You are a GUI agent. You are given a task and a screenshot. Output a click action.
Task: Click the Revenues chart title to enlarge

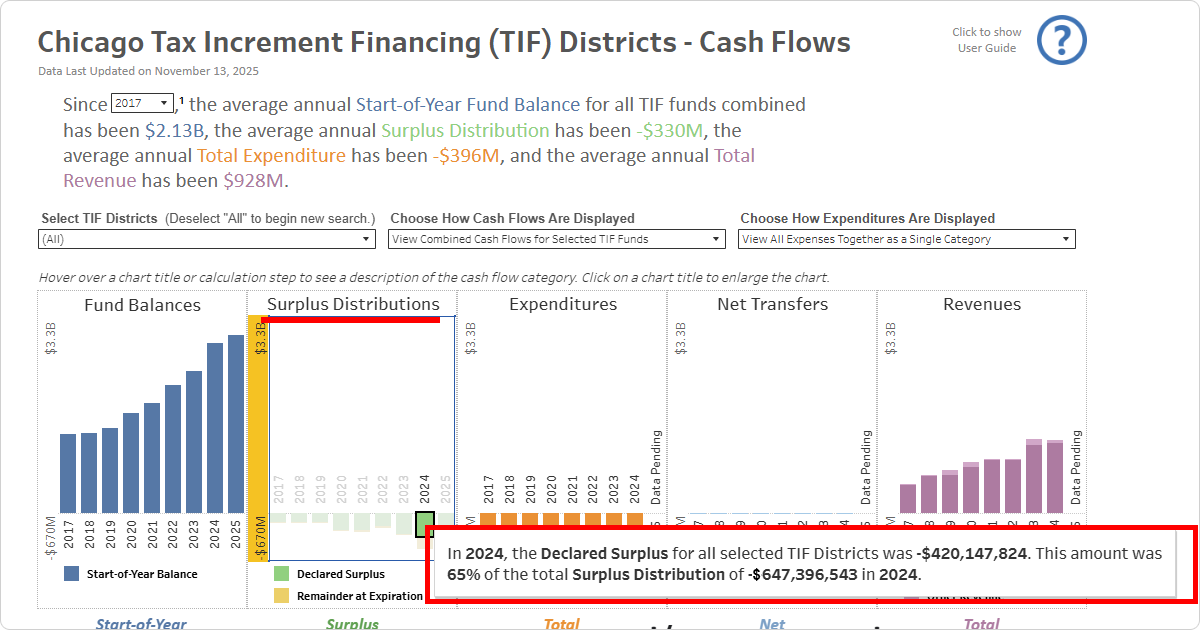click(981, 304)
